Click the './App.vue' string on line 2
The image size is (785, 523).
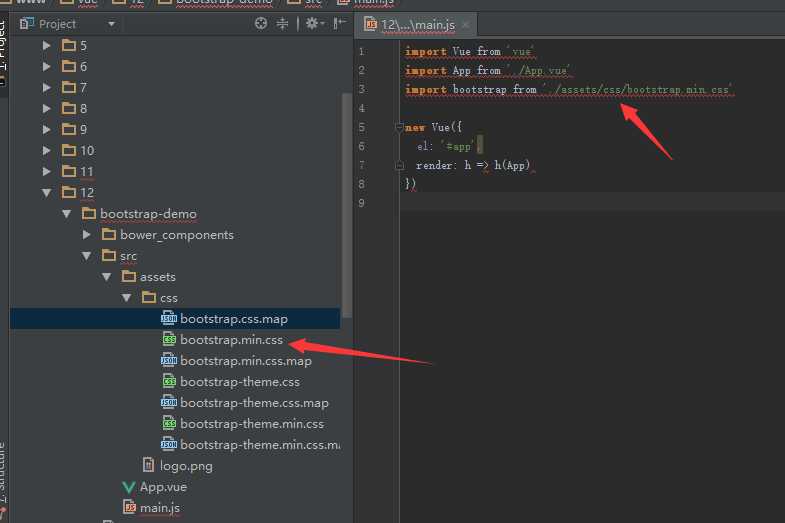[x=539, y=71]
